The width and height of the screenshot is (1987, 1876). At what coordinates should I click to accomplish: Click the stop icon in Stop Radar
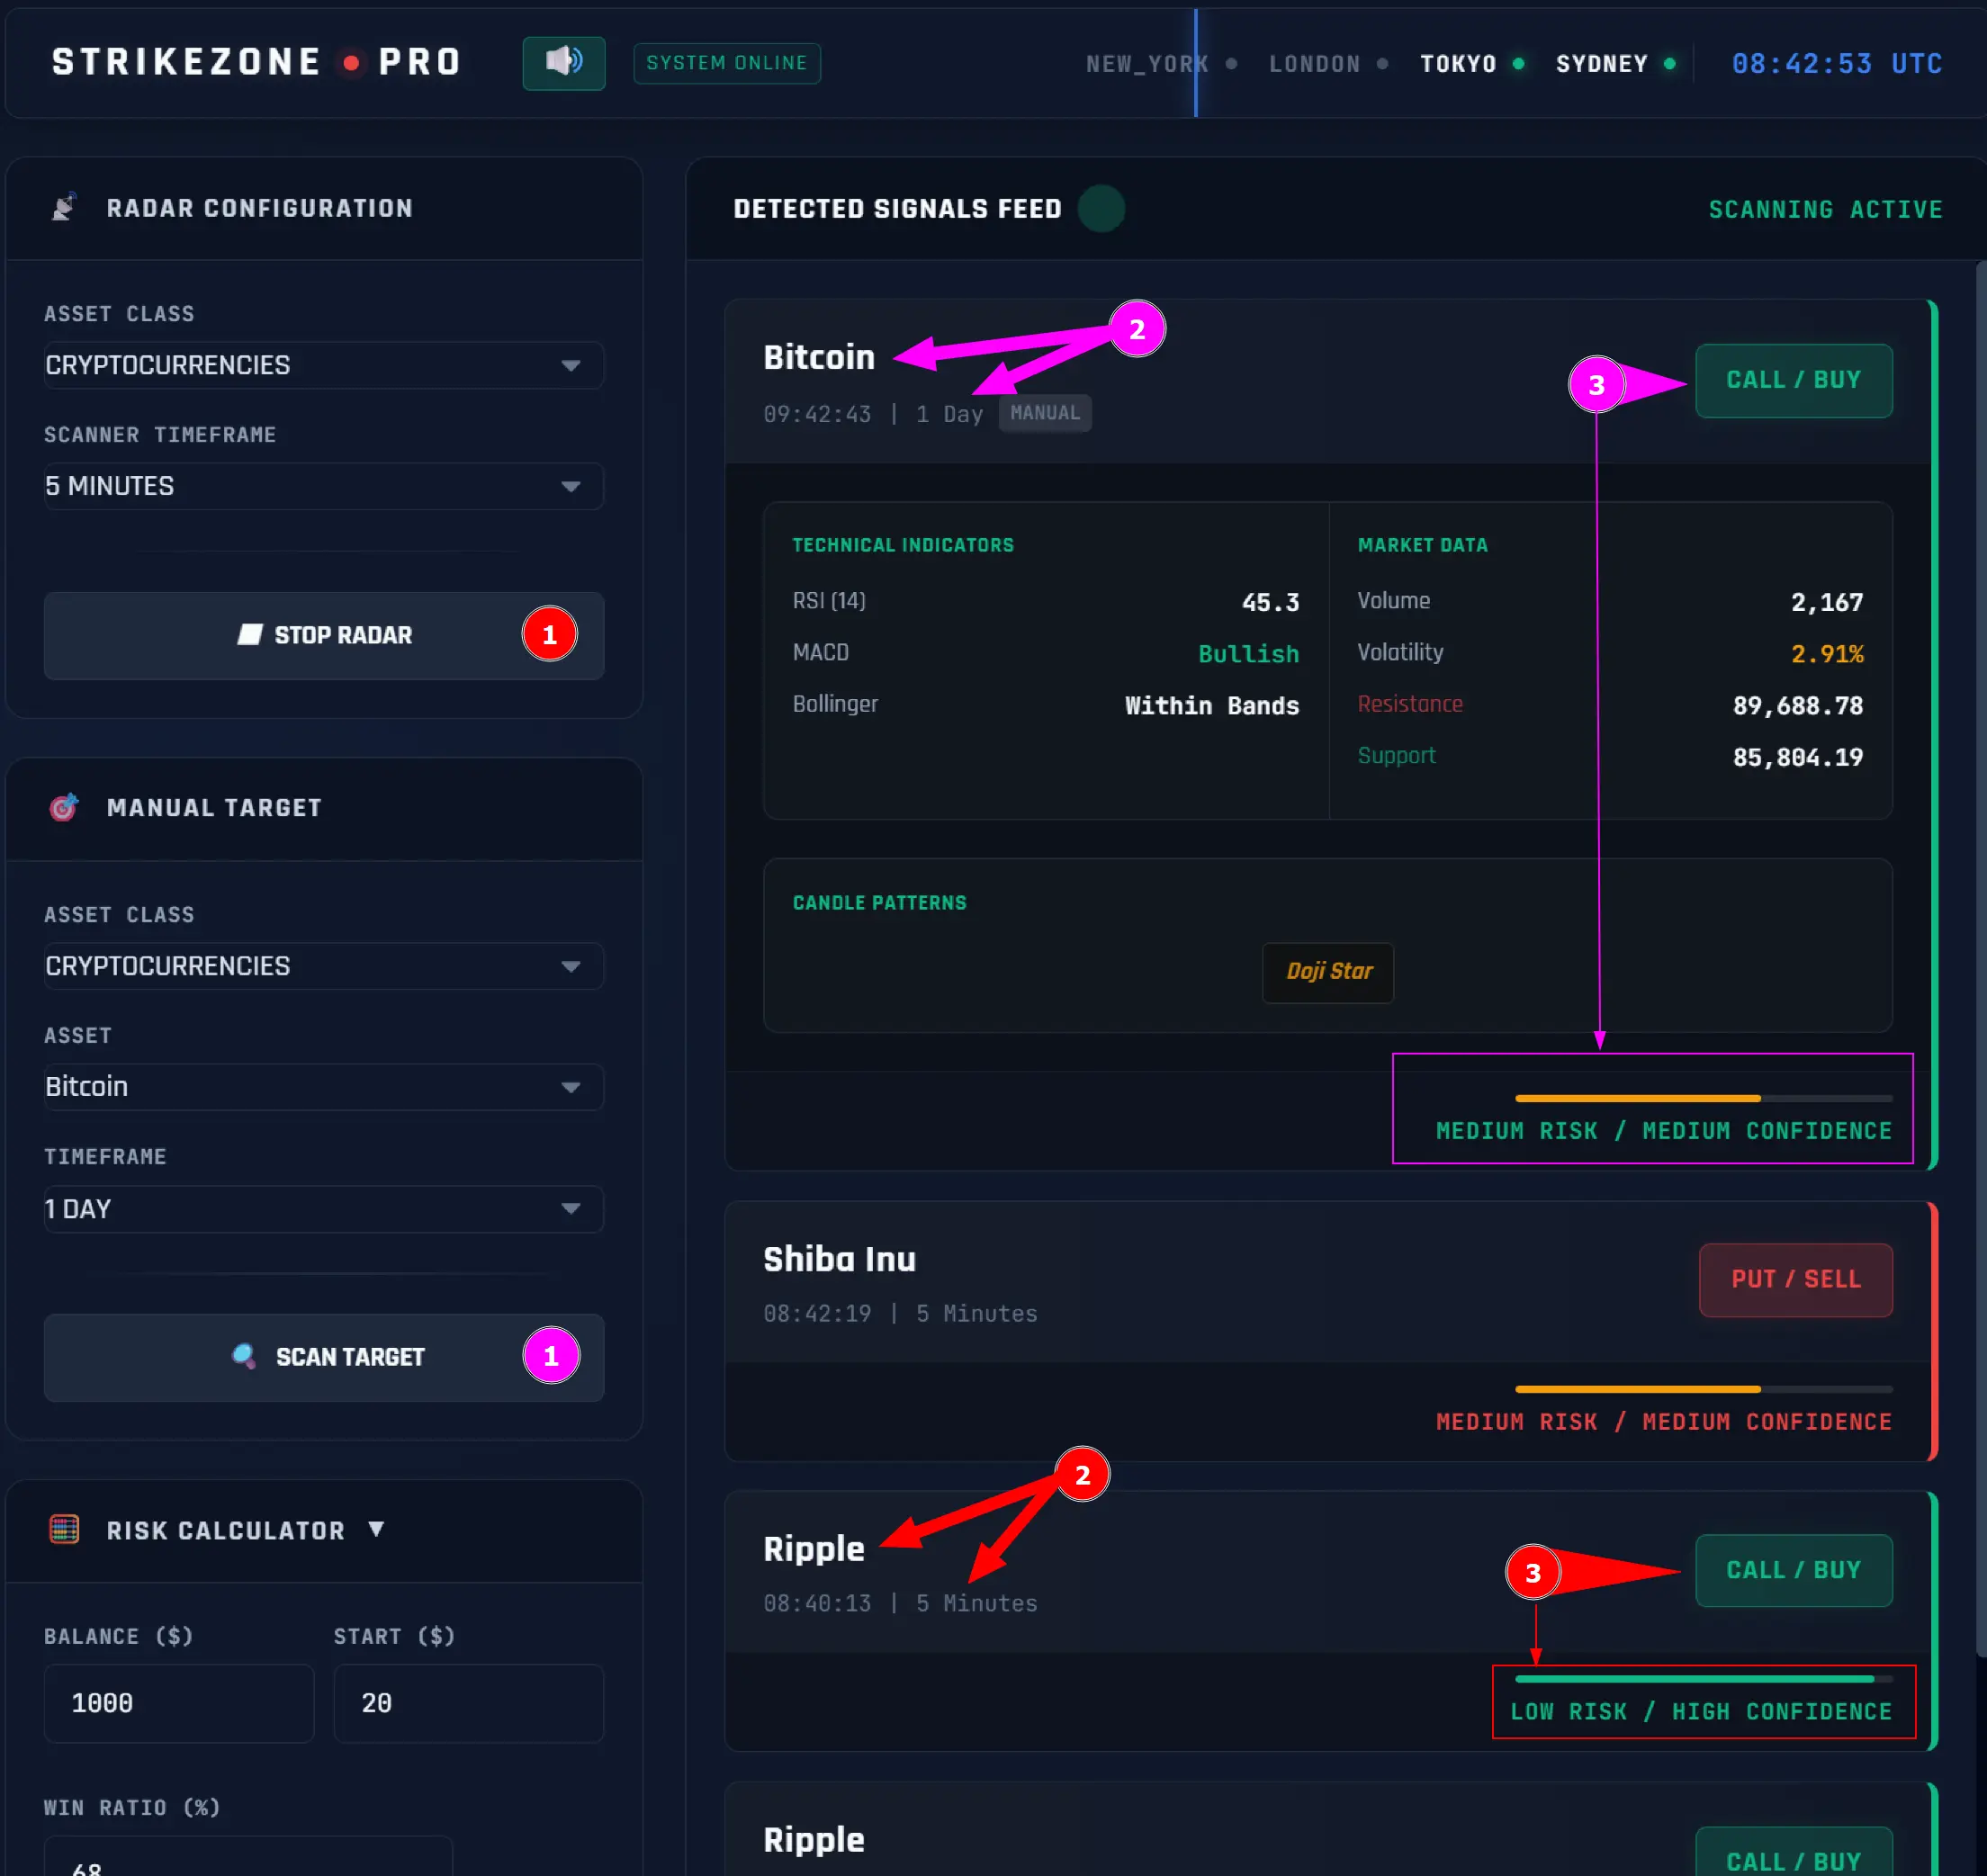coord(249,635)
